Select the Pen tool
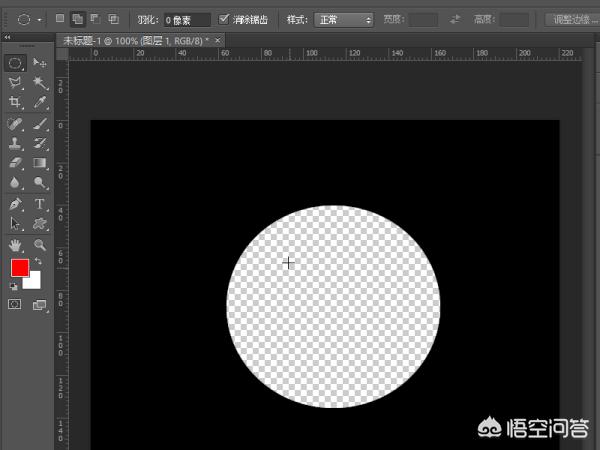The width and height of the screenshot is (600, 450). pos(15,204)
